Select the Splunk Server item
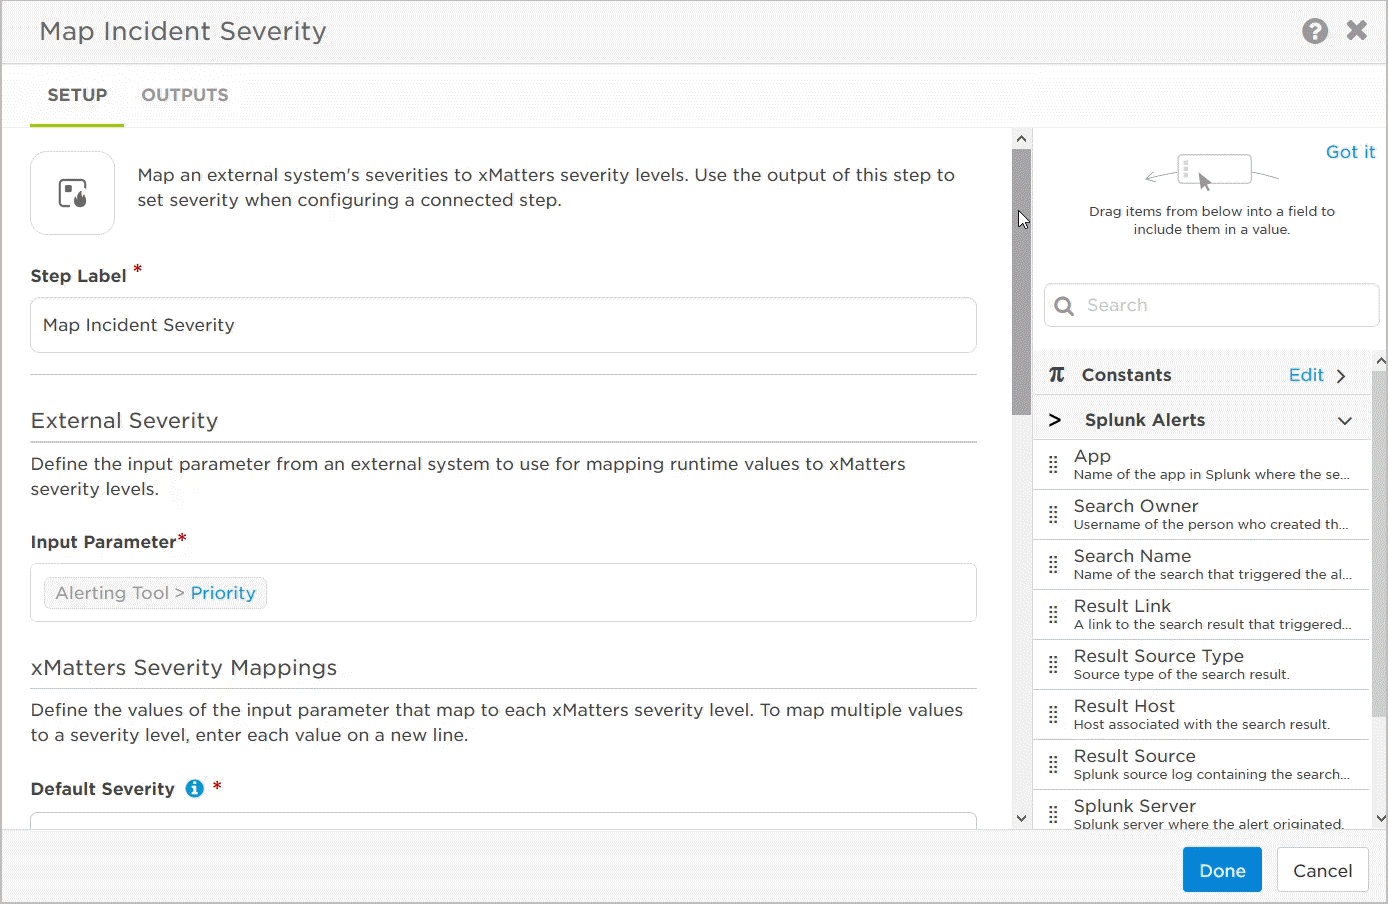Screen dimensions: 1388x904 (1202, 810)
